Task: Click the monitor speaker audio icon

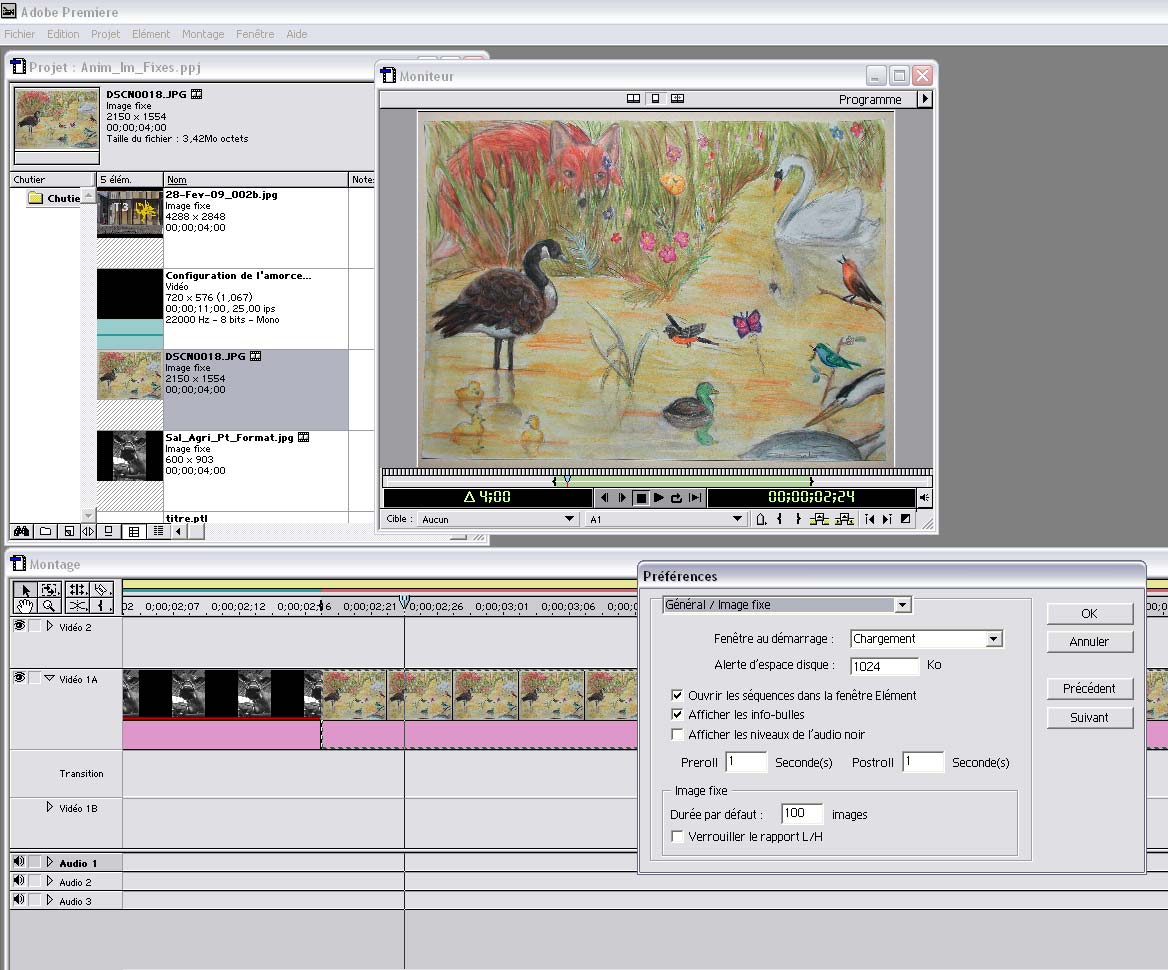Action: coord(924,498)
